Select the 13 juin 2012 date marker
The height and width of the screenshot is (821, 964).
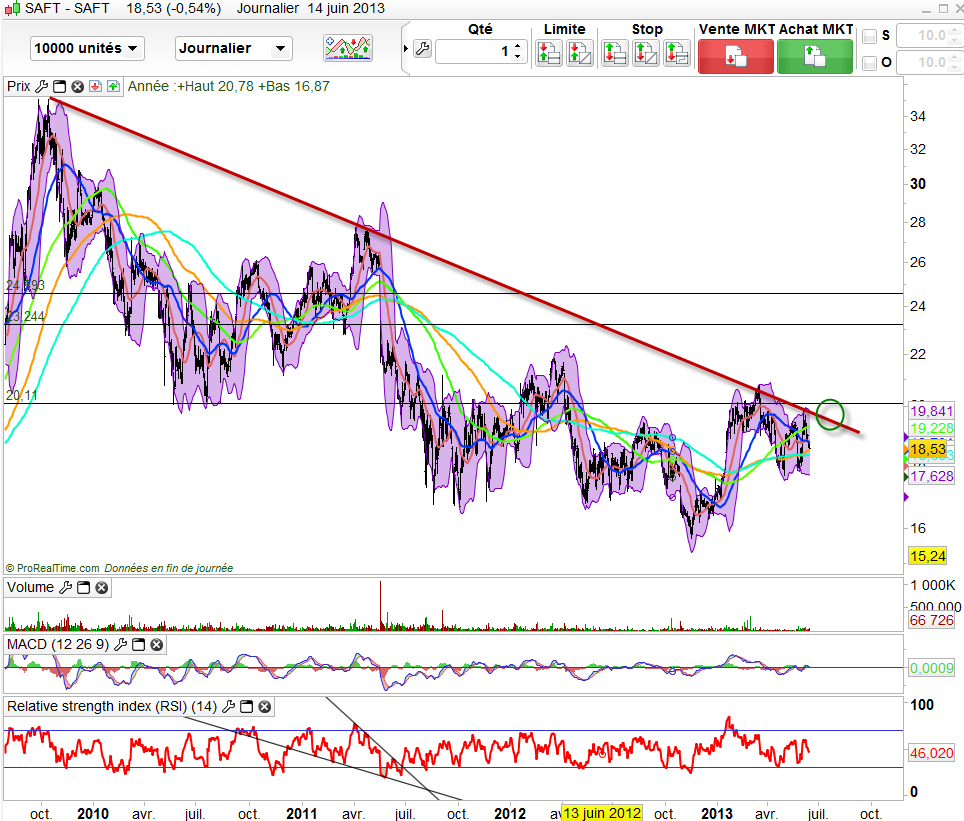pyautogui.click(x=601, y=812)
